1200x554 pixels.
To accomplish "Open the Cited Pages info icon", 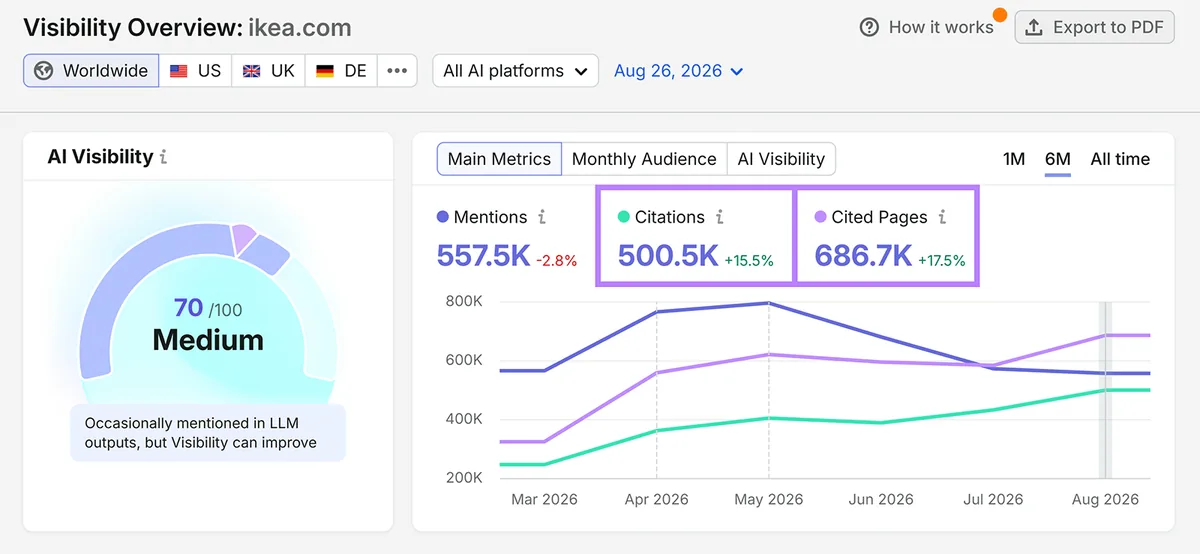I will click(942, 217).
